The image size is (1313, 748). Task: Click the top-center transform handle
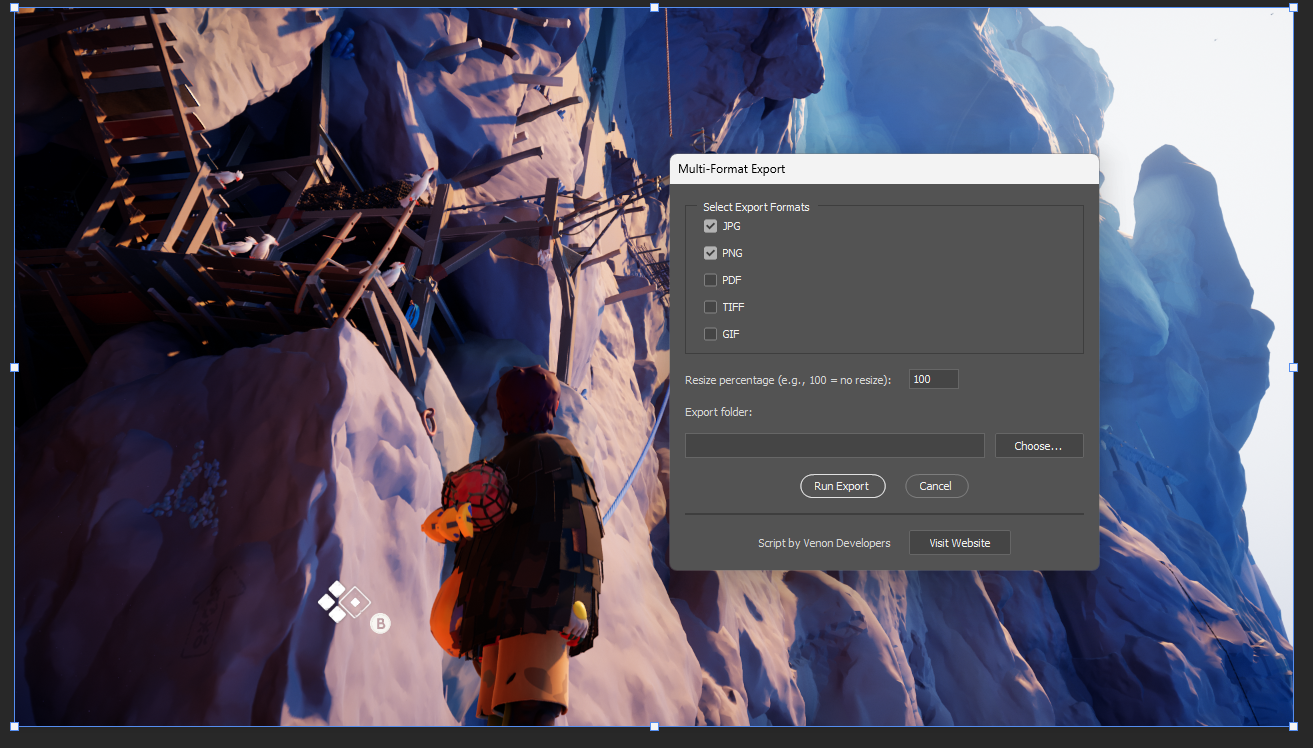click(655, 8)
